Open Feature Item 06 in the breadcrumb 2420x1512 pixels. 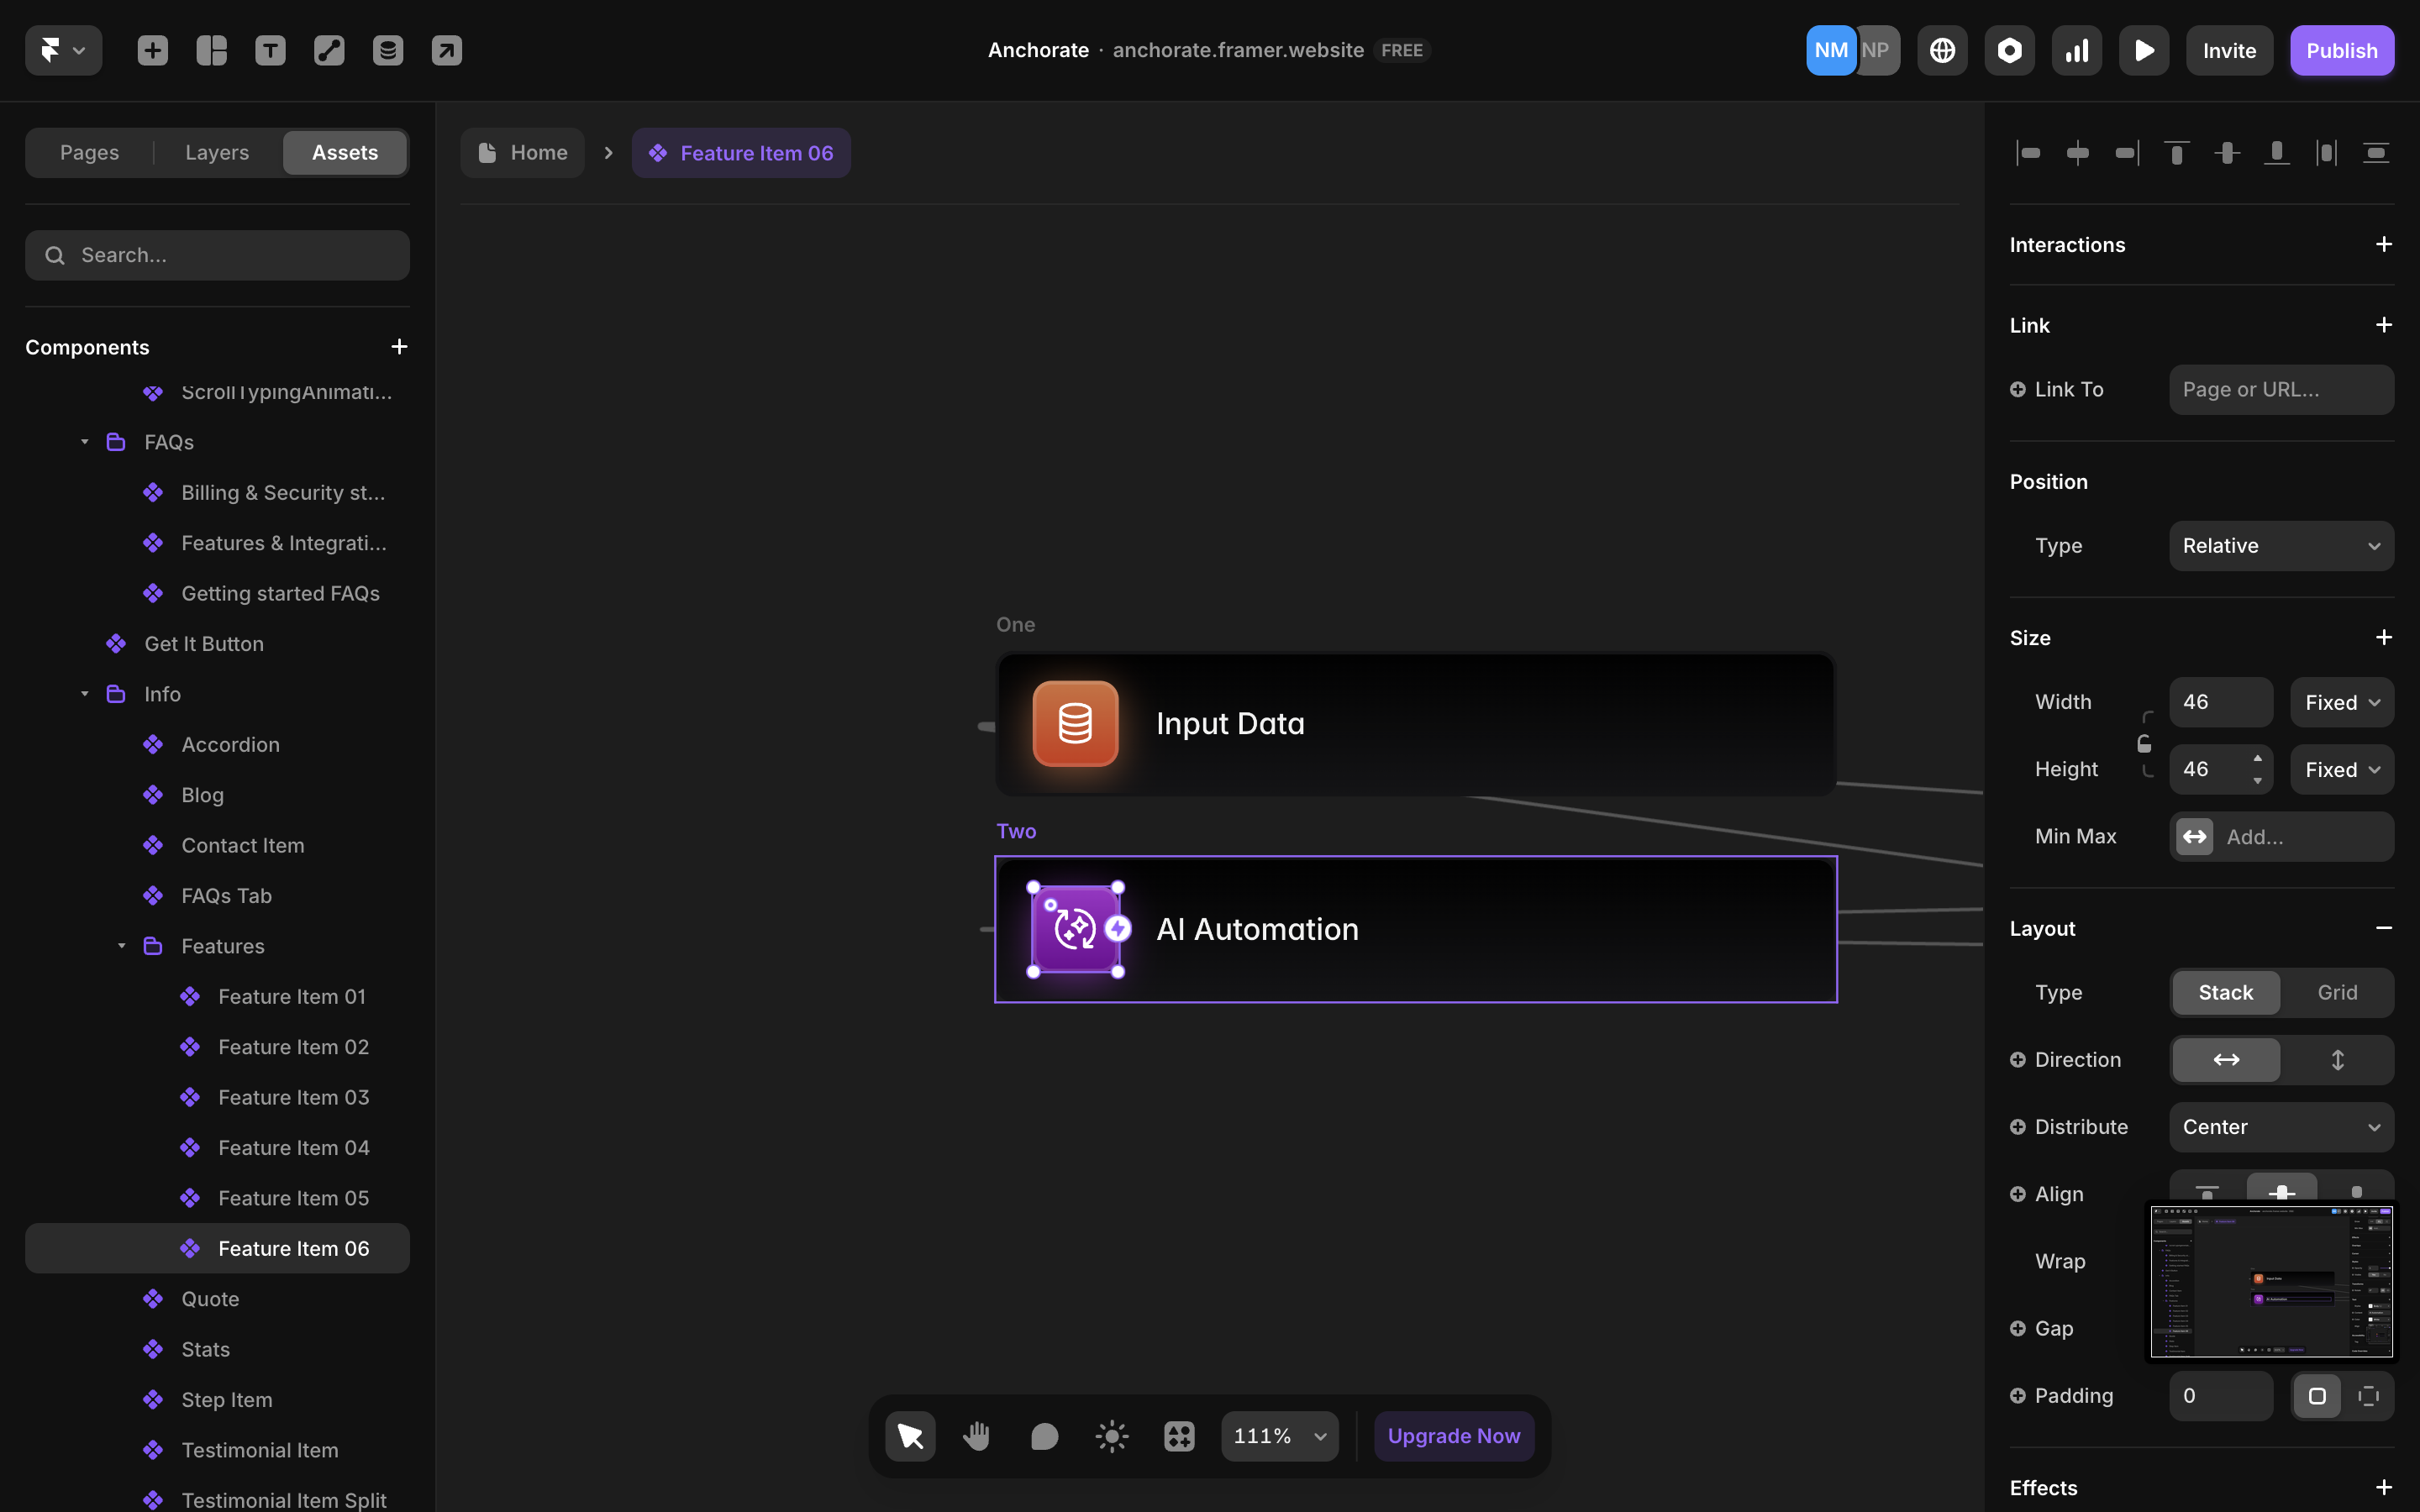741,152
